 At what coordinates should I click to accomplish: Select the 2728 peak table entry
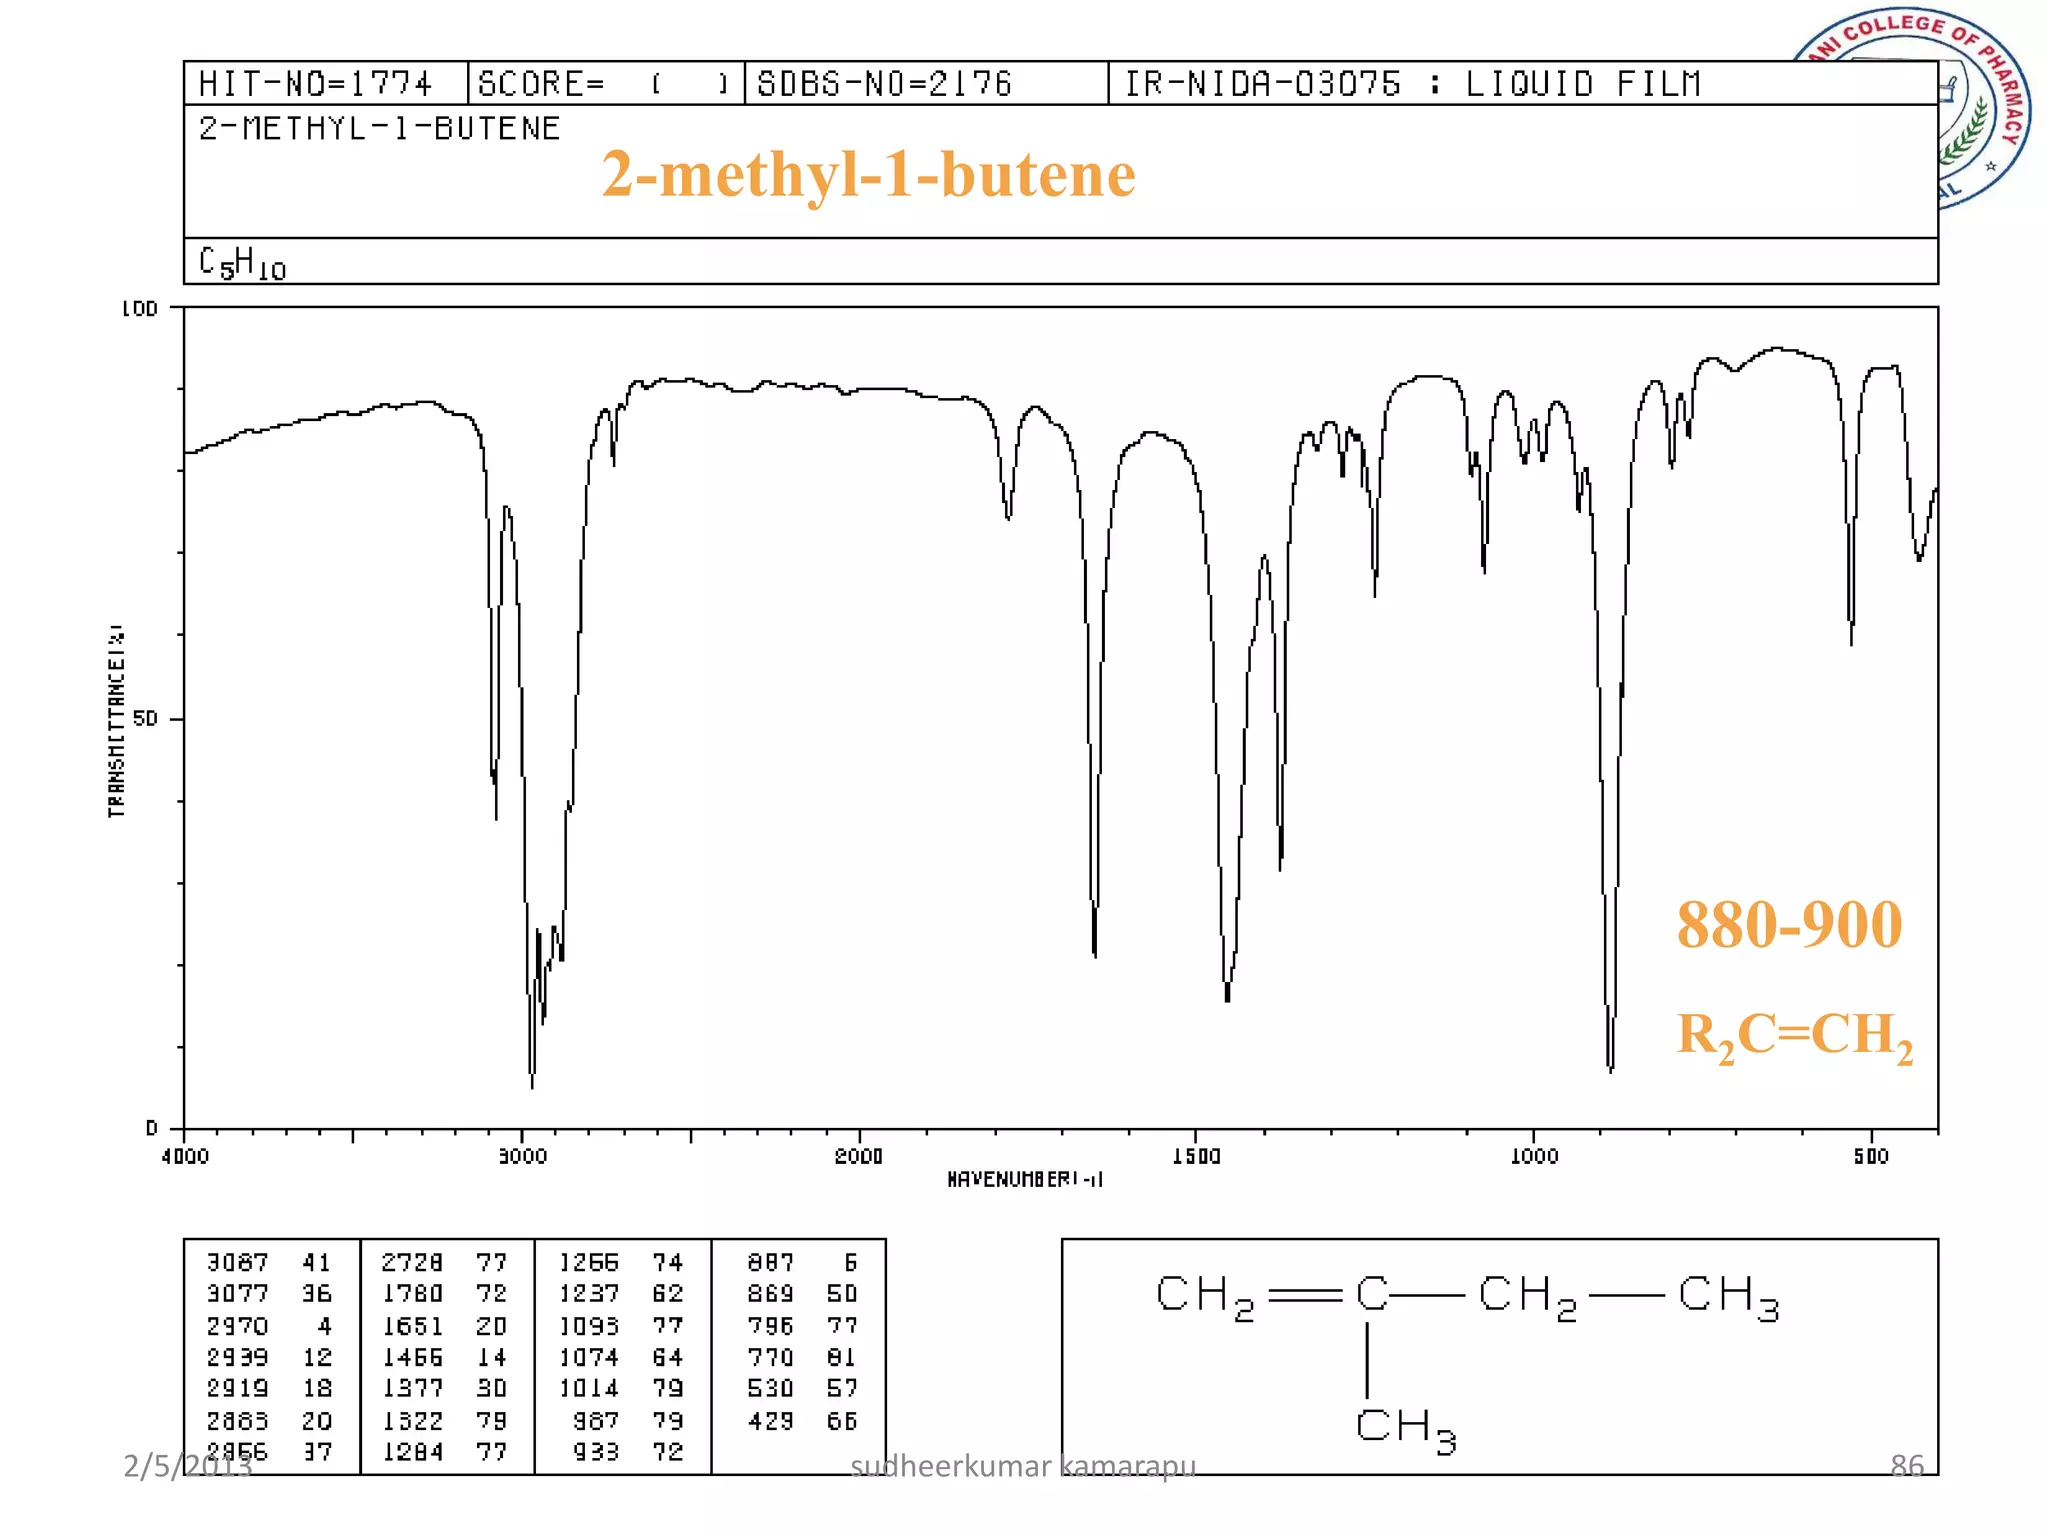(x=444, y=1263)
